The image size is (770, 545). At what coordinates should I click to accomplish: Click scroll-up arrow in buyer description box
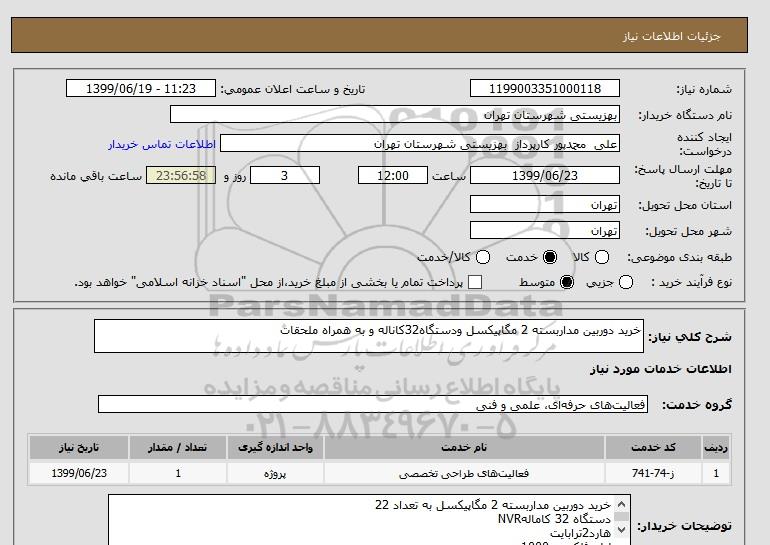[x=621, y=505]
